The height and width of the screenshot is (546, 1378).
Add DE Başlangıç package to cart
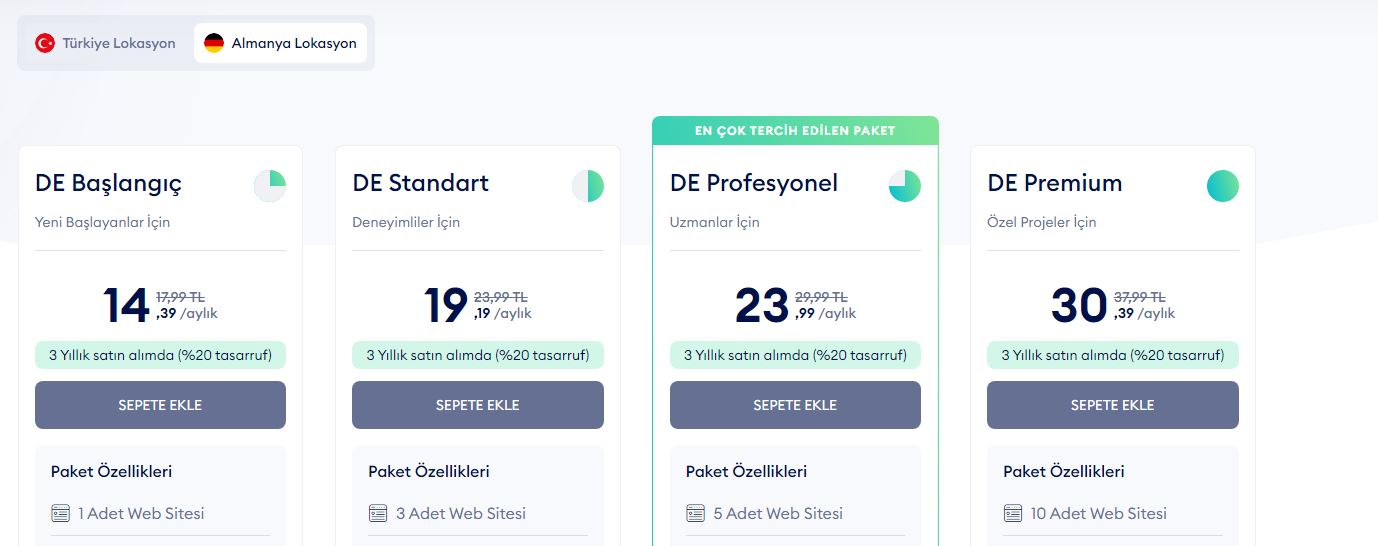click(160, 405)
